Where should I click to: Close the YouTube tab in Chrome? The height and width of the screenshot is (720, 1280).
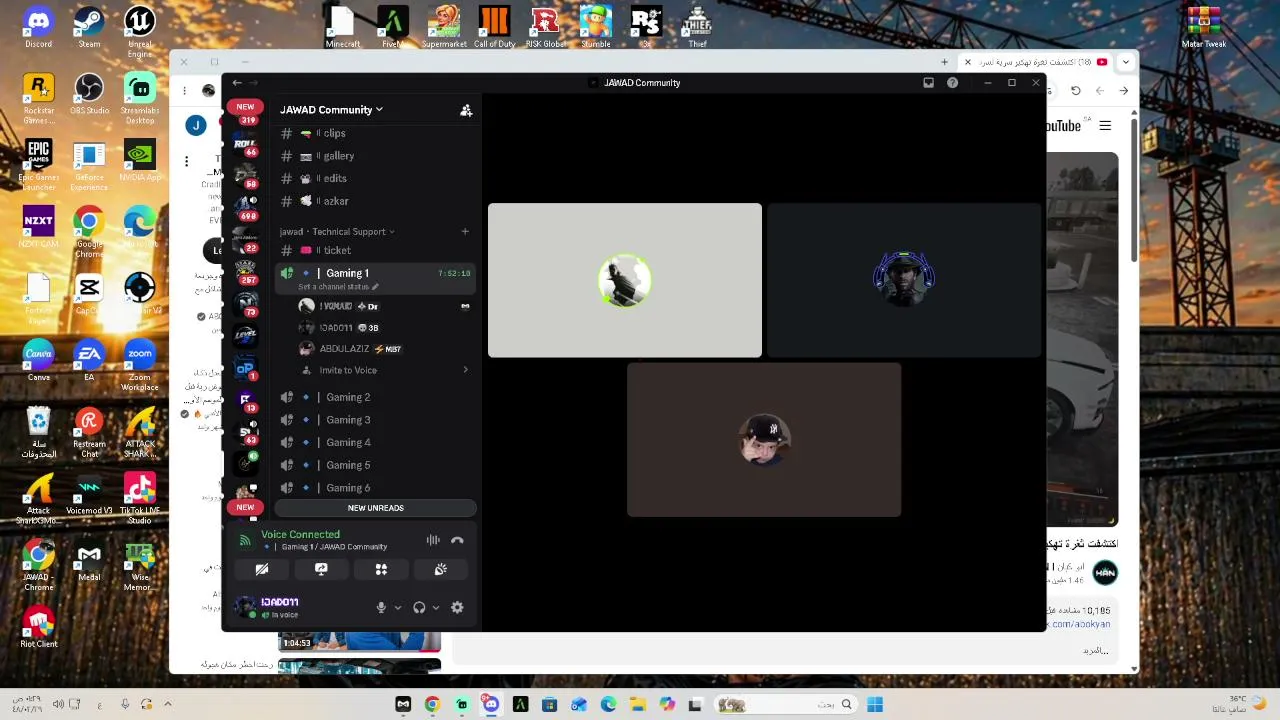coord(967,62)
